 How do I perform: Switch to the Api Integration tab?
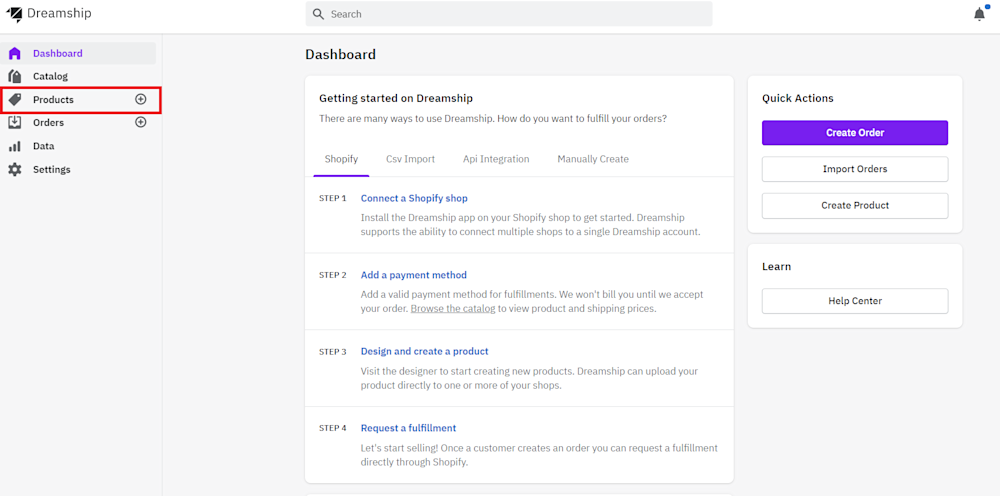(x=496, y=159)
